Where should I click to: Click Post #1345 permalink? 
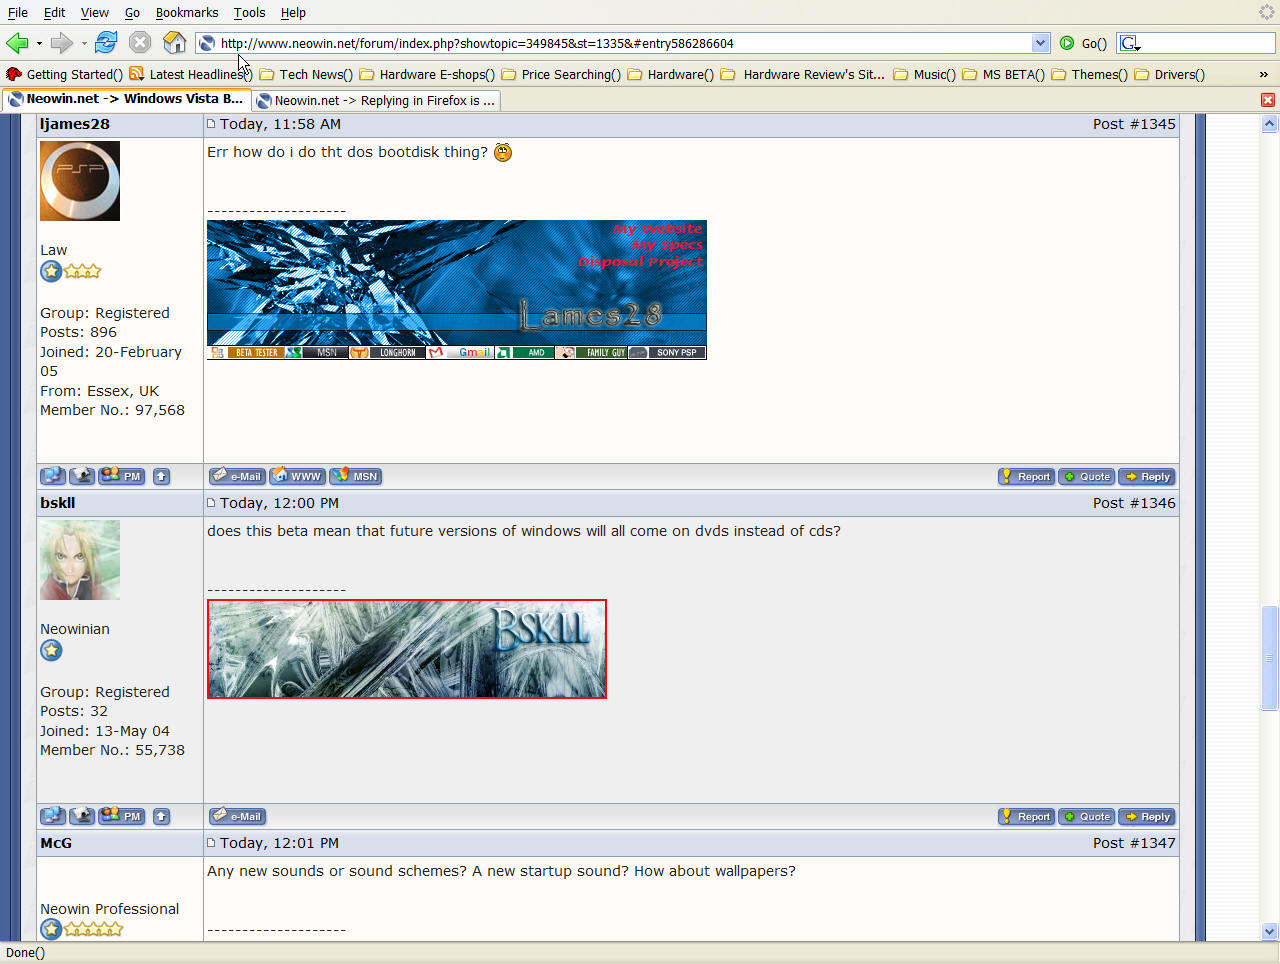1134,124
